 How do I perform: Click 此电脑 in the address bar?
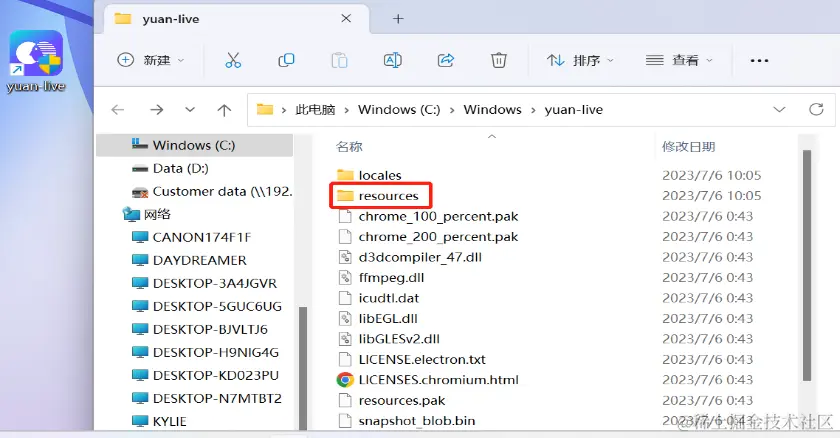coord(315,110)
